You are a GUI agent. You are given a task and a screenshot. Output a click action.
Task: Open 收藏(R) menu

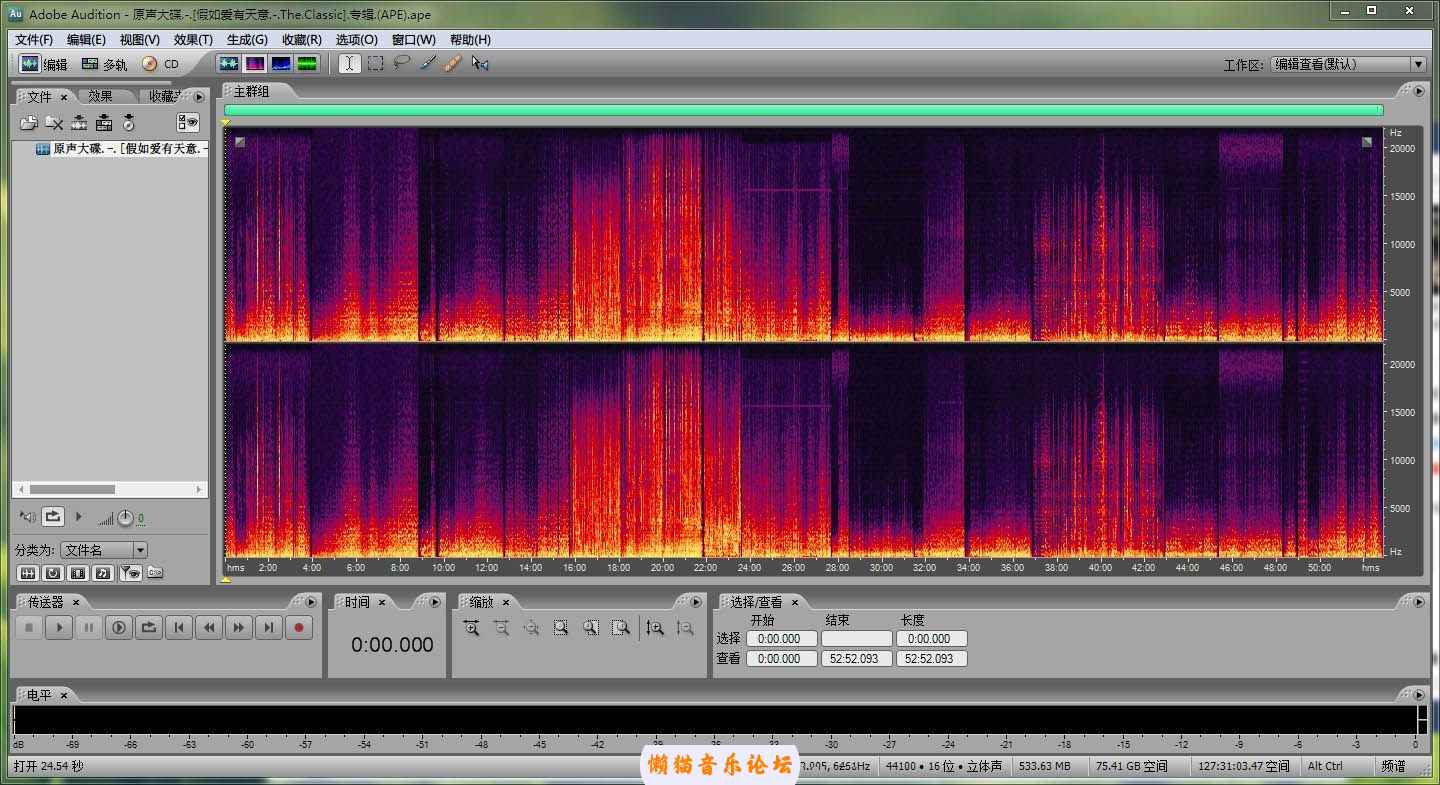click(x=301, y=40)
